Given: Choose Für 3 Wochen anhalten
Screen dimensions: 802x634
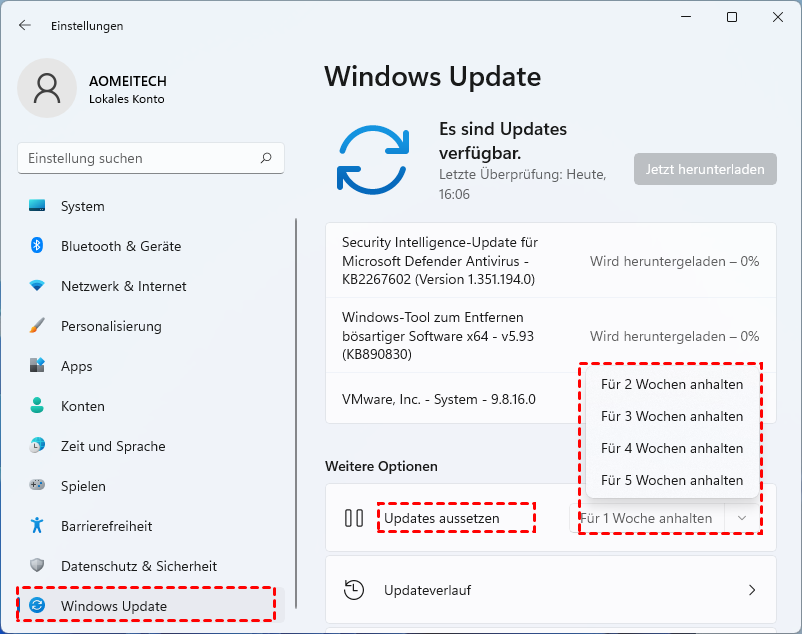Looking at the screenshot, I should click(672, 416).
